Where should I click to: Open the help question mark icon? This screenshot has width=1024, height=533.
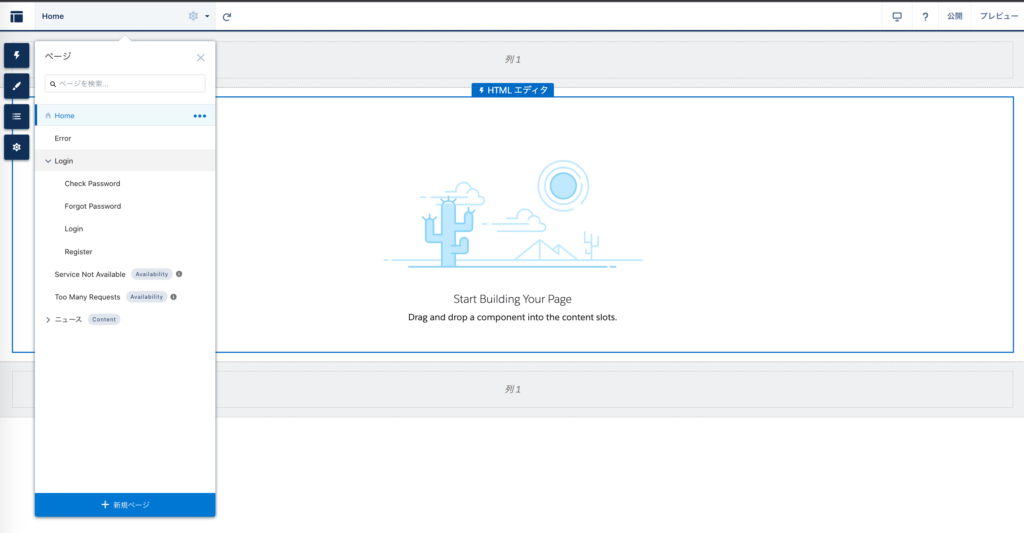[x=925, y=17]
